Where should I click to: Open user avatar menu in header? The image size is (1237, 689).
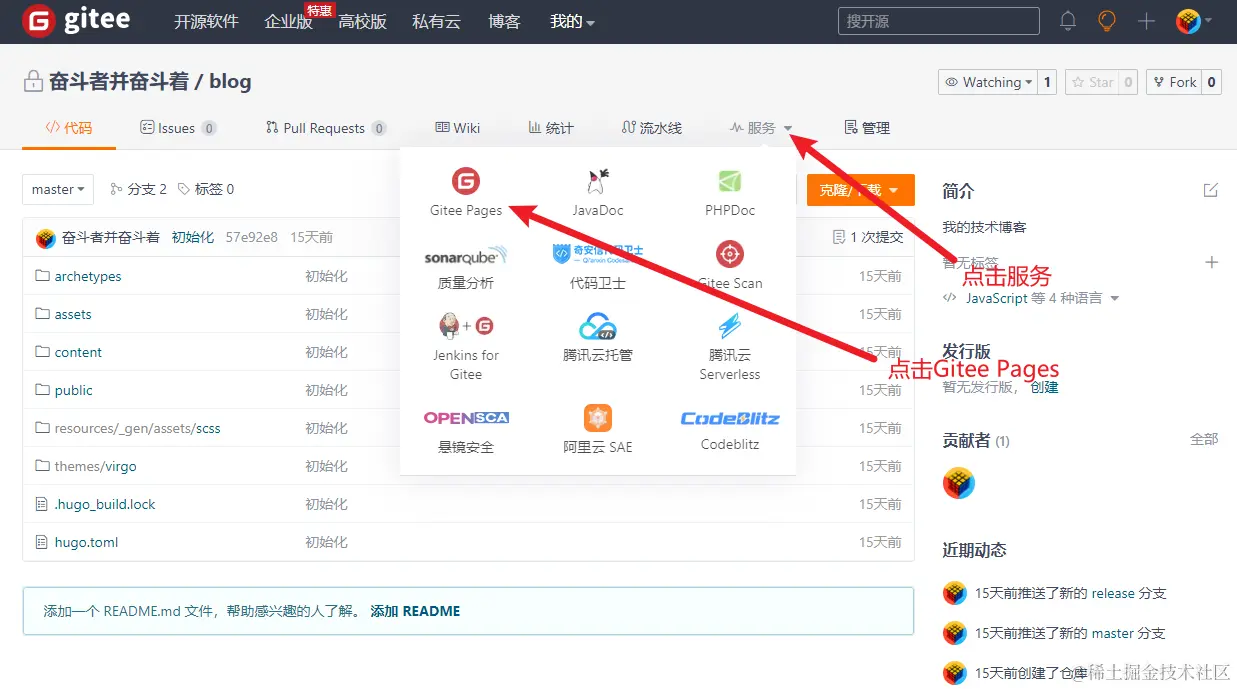click(1193, 21)
